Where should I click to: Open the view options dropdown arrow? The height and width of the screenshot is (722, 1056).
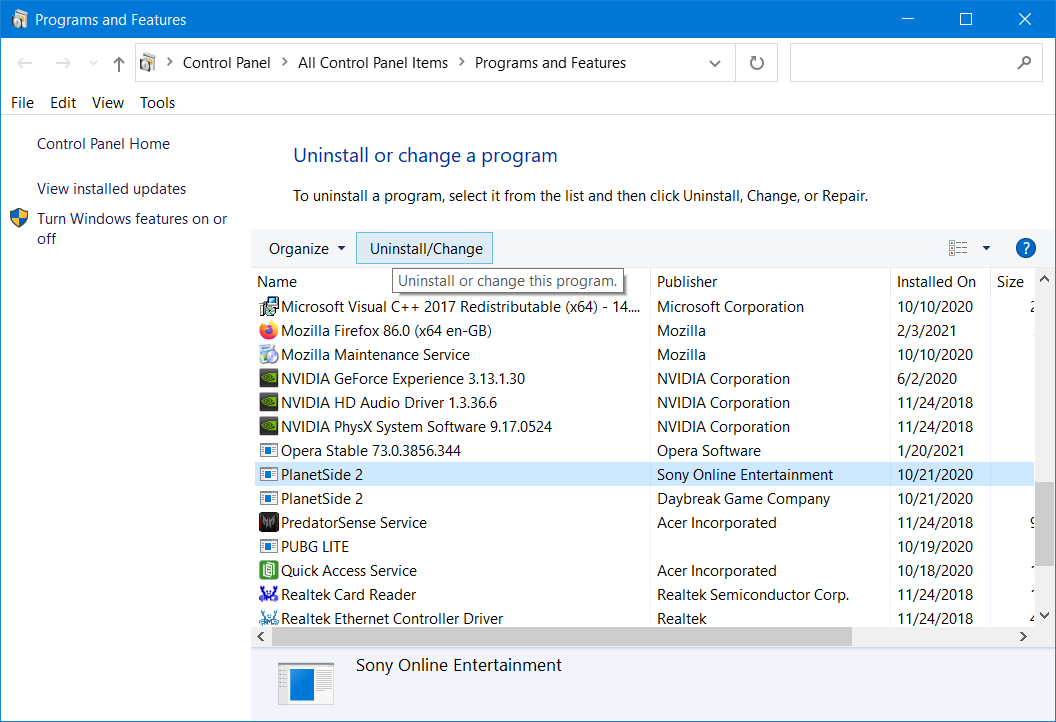(986, 248)
